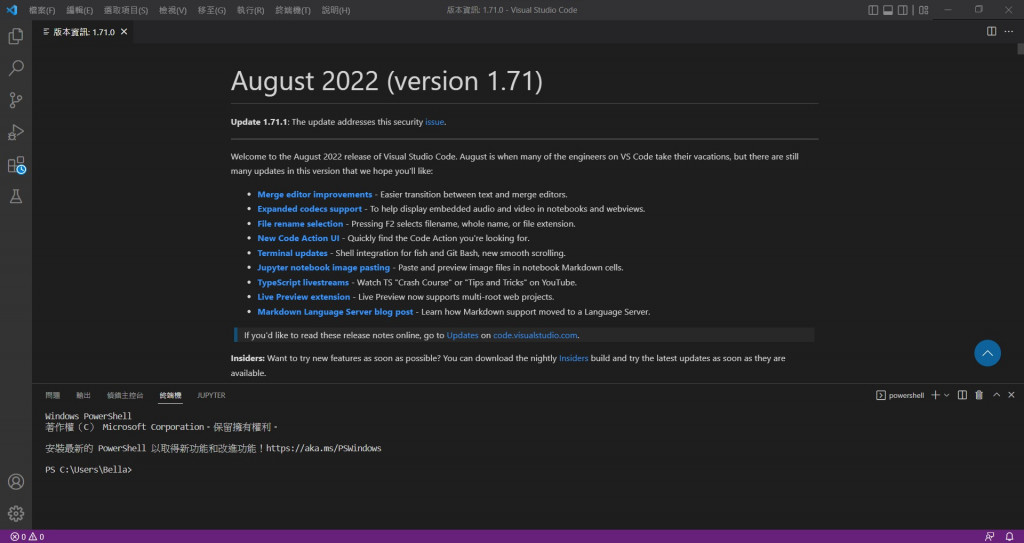Click the https://aka.ms/PSWindows terminal URL
Screen dimensions: 1024x543
[324, 448]
